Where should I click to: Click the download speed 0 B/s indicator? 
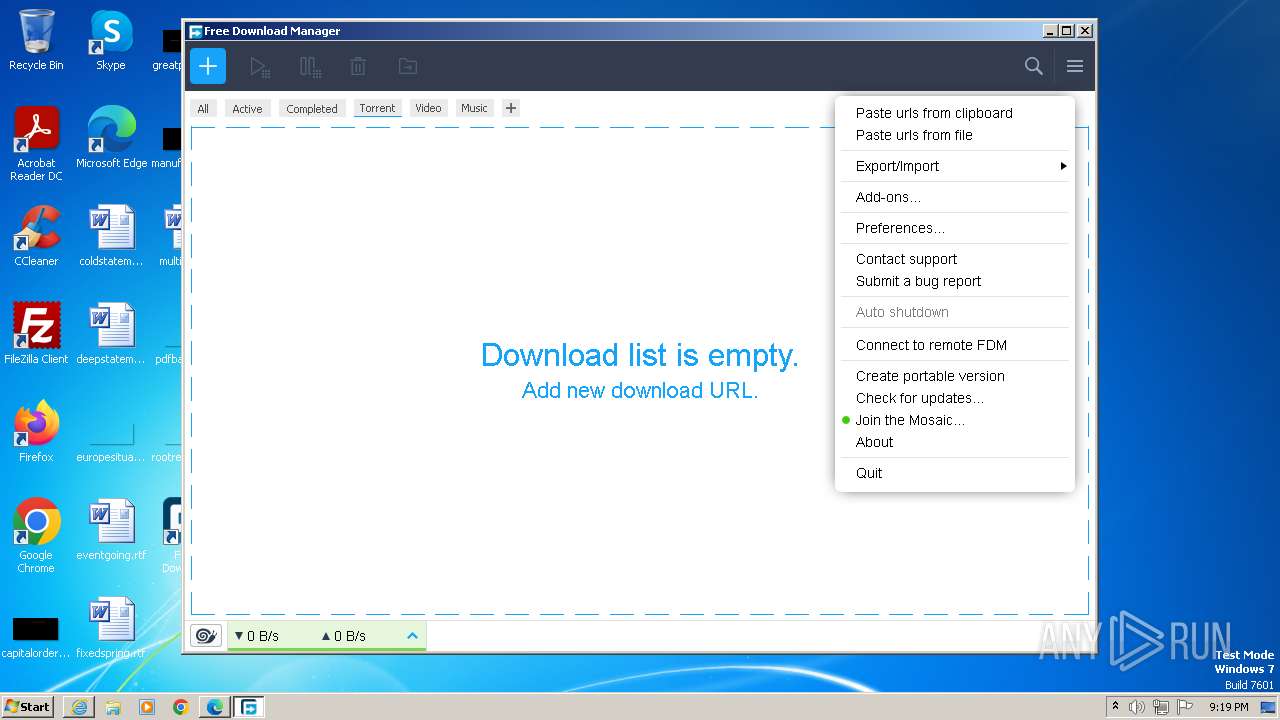(x=257, y=636)
